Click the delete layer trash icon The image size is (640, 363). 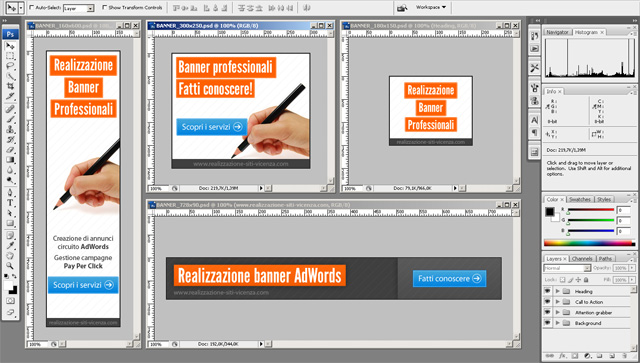click(x=623, y=356)
